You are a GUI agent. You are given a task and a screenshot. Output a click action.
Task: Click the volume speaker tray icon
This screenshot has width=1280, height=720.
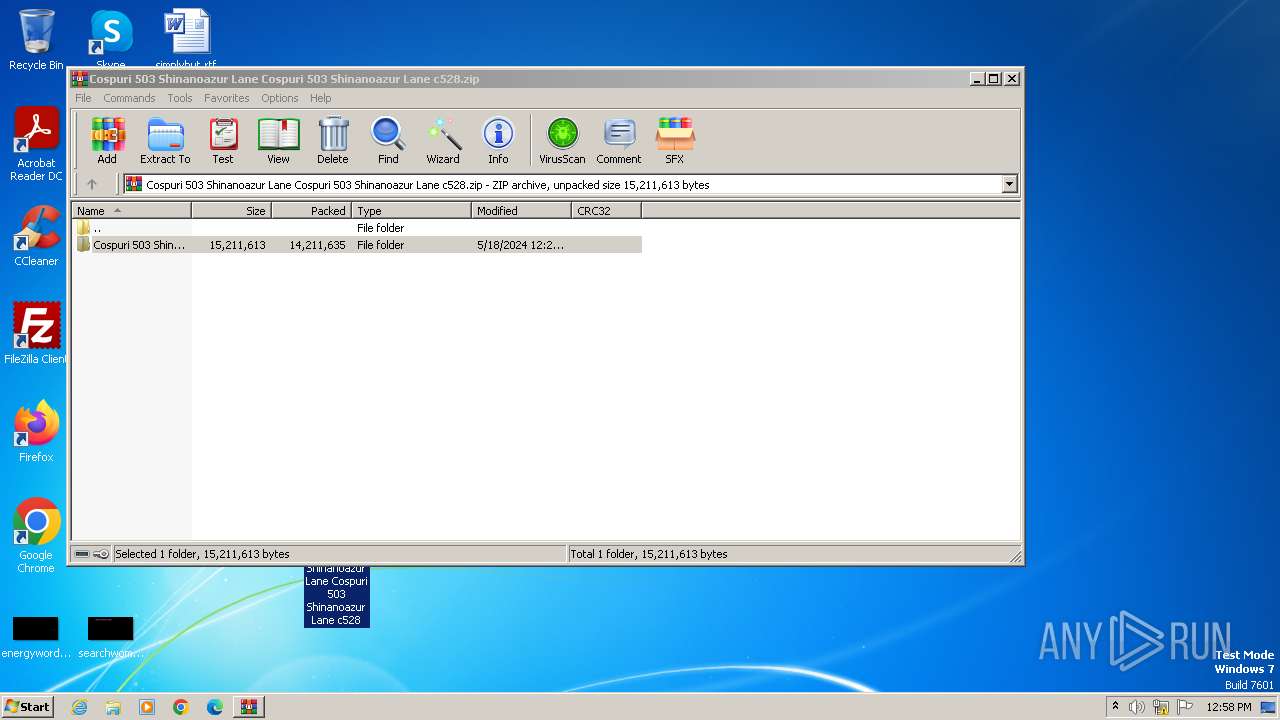pyautogui.click(x=1136, y=707)
